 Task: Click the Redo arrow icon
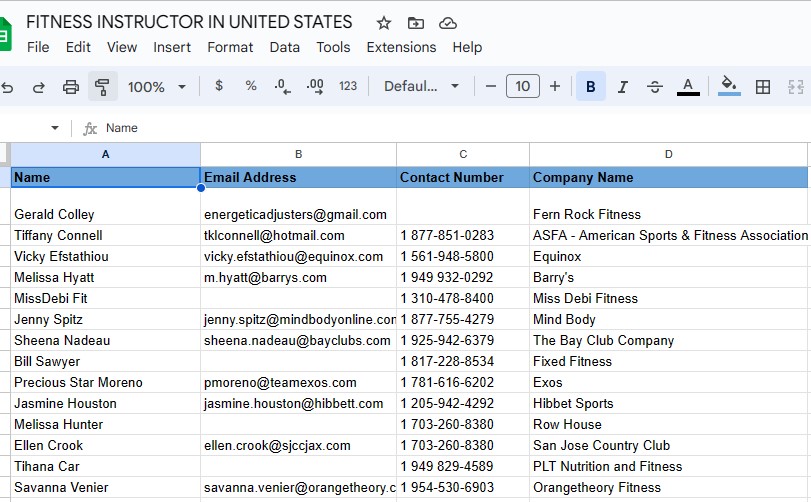39,87
